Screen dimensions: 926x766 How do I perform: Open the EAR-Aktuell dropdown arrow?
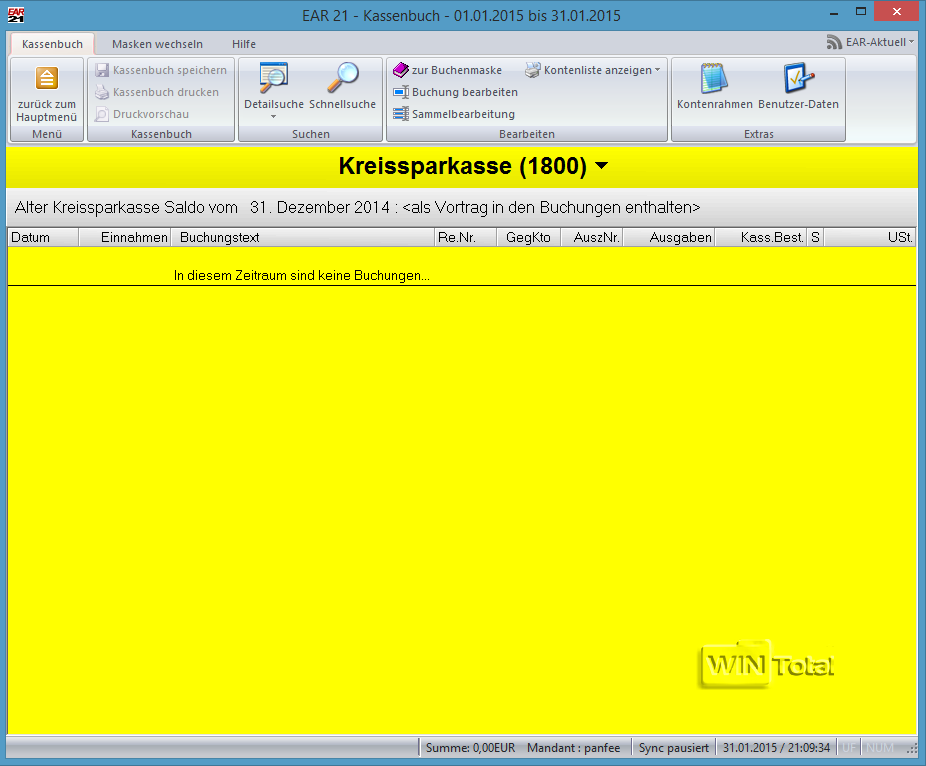click(911, 42)
